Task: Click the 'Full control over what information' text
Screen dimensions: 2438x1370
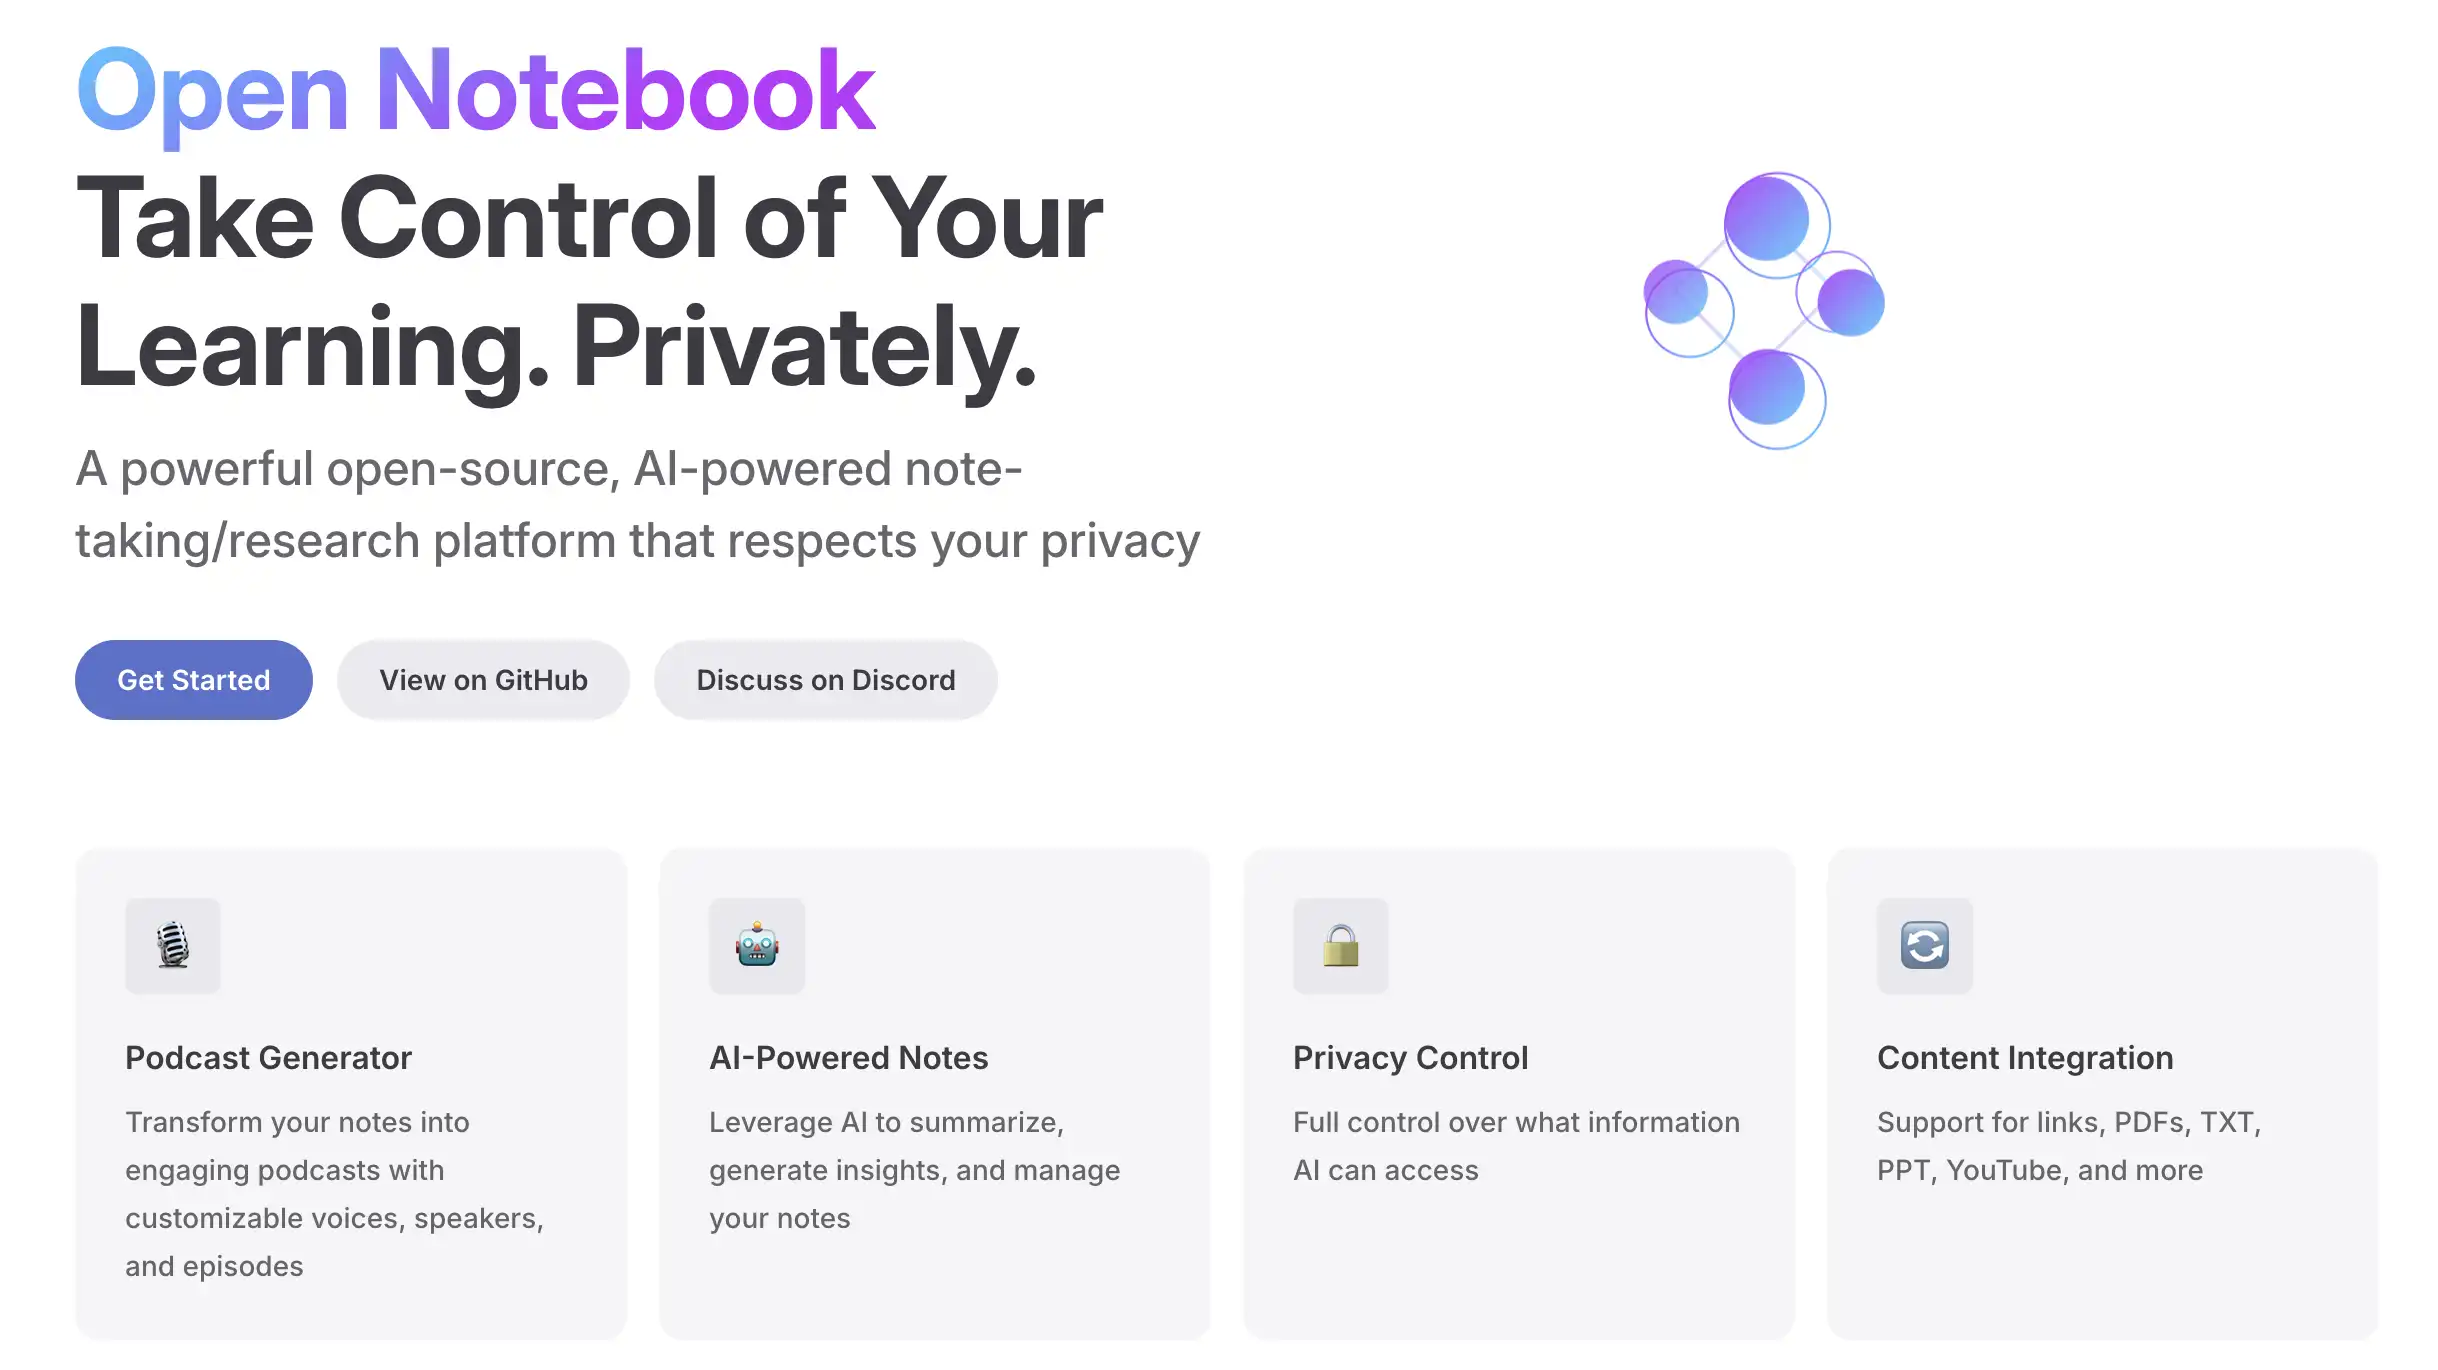Action: coord(1516,1122)
